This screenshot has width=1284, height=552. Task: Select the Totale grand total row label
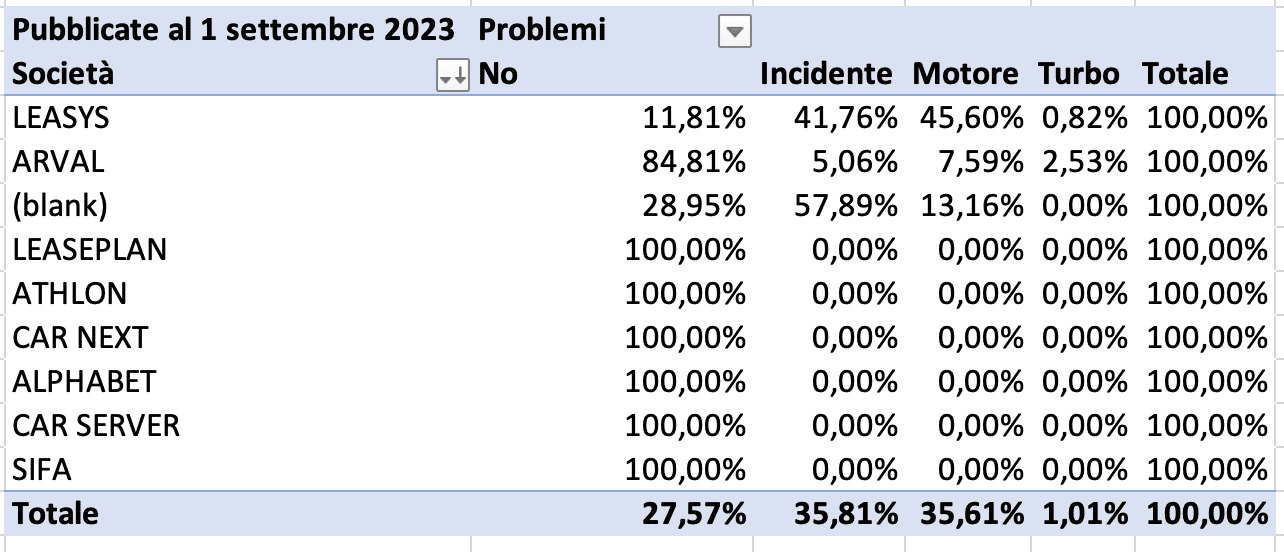coord(56,514)
